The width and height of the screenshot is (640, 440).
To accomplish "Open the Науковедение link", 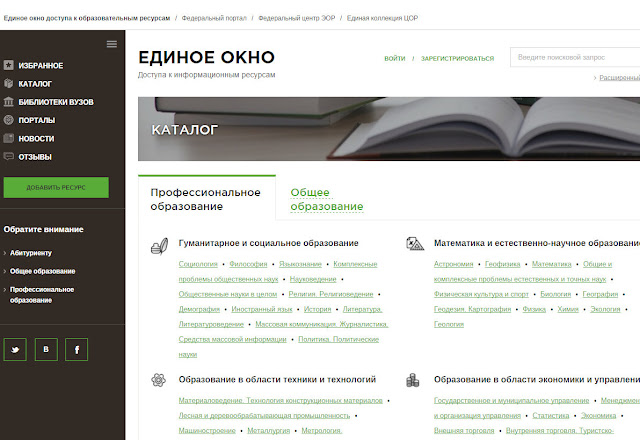I will [313, 279].
